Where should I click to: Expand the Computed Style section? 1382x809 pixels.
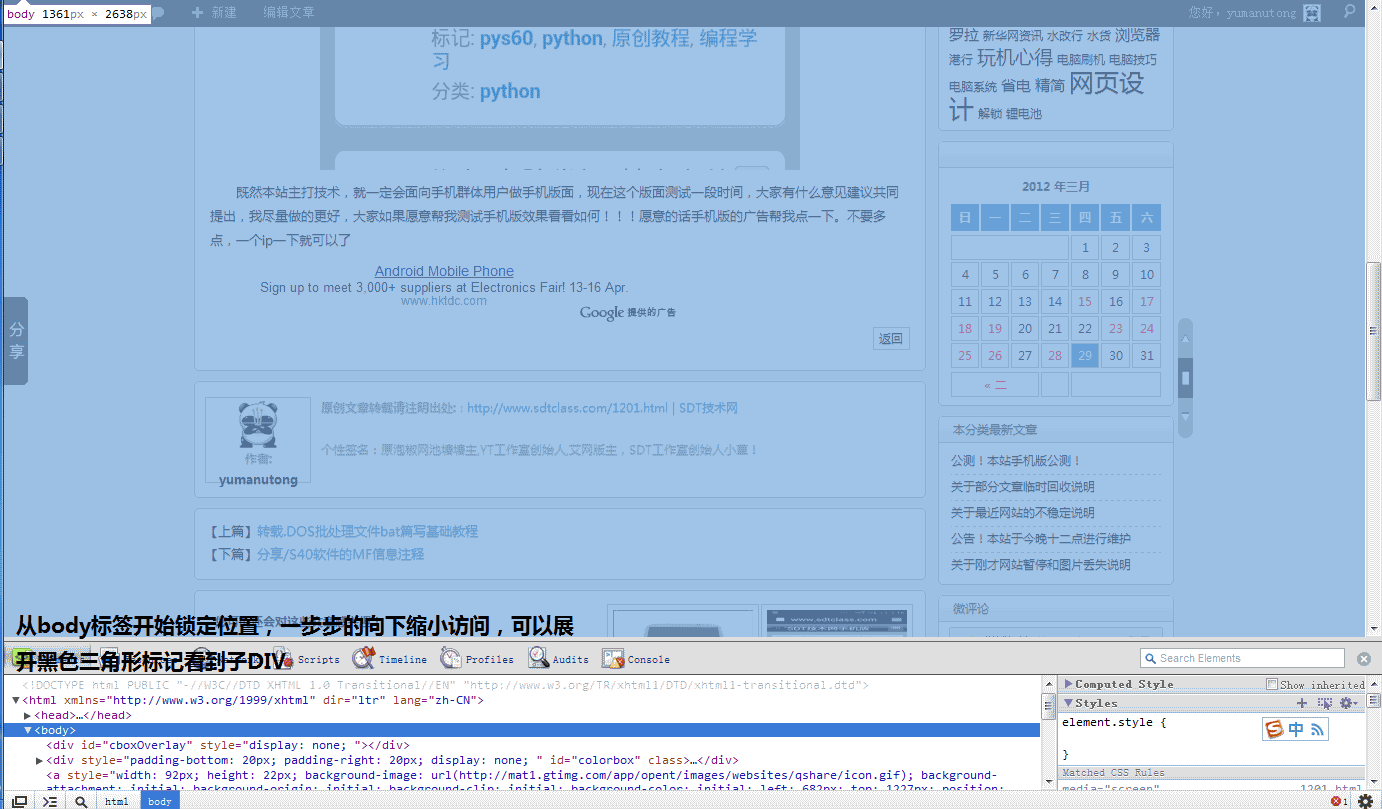click(1069, 684)
